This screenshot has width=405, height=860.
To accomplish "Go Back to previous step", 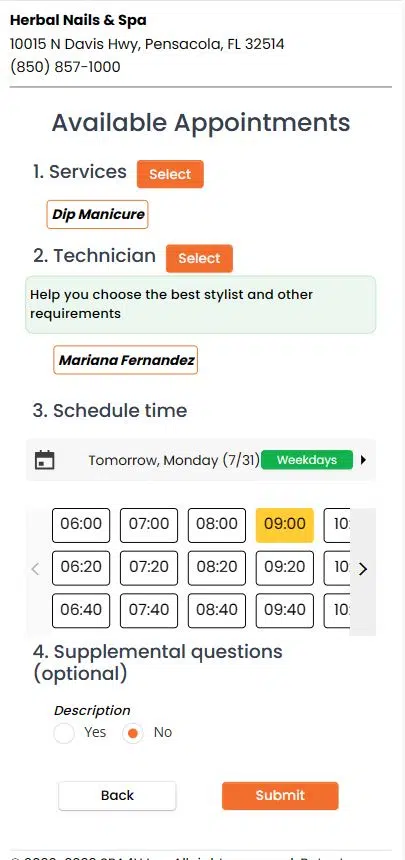I will pyautogui.click(x=117, y=795).
